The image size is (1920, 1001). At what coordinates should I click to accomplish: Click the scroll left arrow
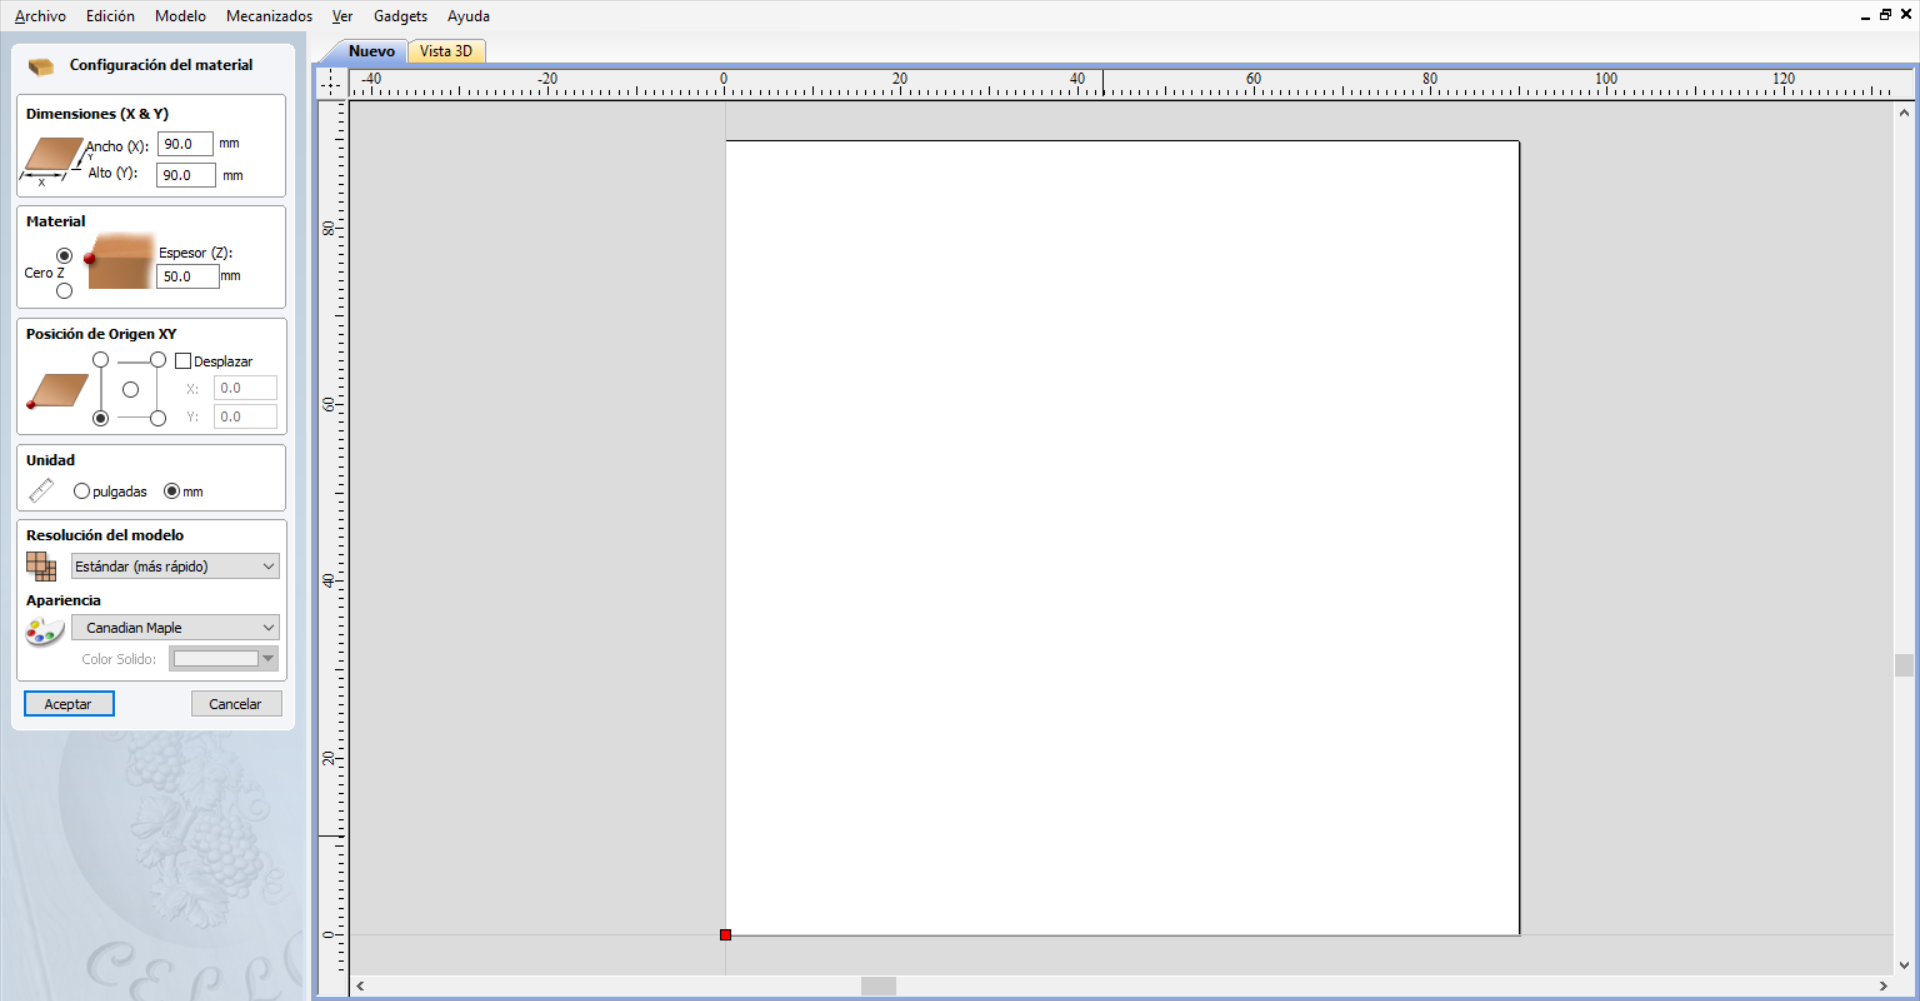(360, 986)
